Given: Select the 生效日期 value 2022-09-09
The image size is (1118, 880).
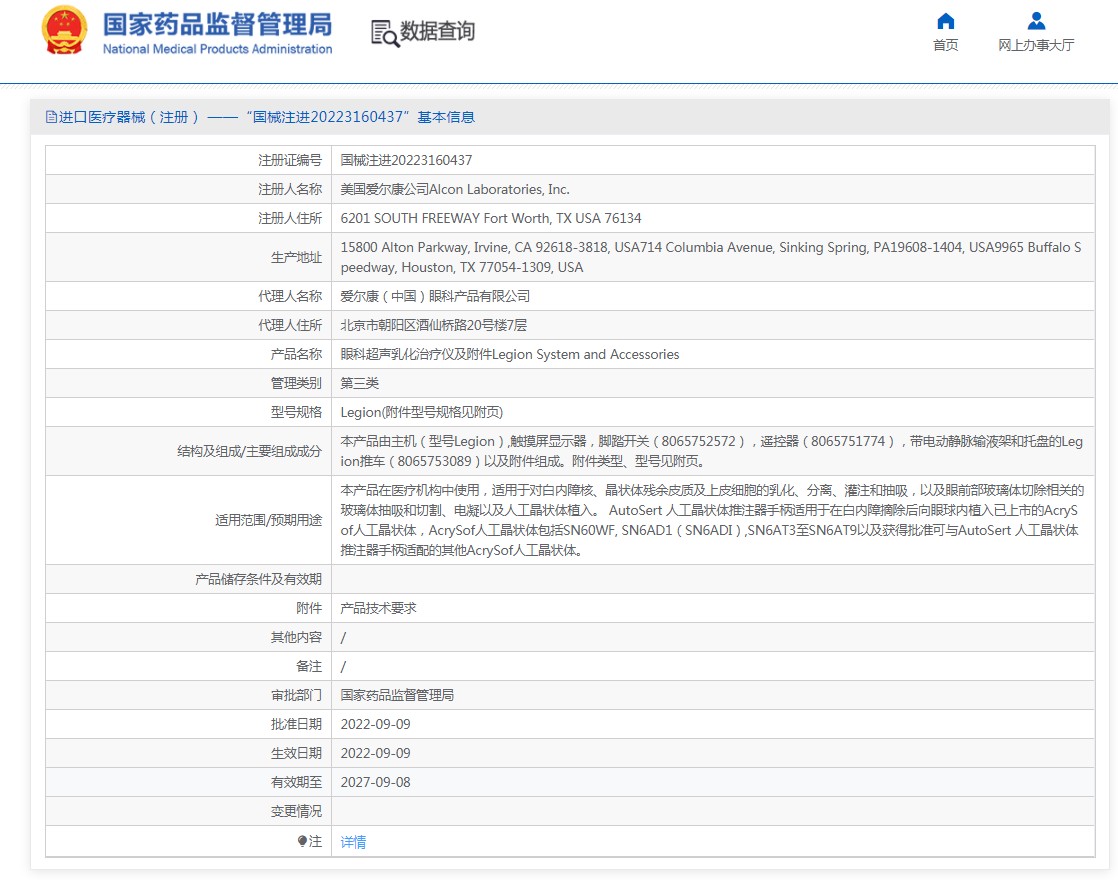Looking at the screenshot, I should [x=376, y=753].
